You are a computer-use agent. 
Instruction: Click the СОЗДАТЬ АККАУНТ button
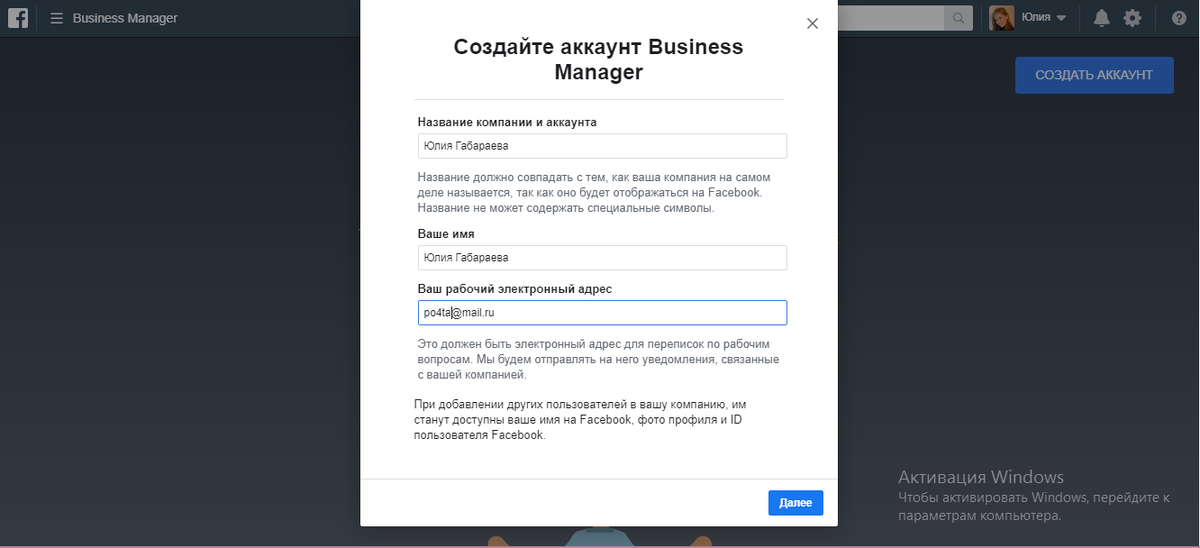[x=1094, y=75]
